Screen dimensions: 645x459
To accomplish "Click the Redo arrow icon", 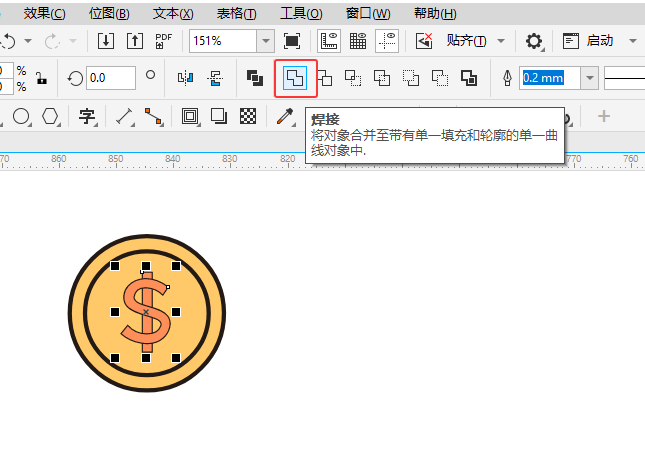I will tap(52, 41).
